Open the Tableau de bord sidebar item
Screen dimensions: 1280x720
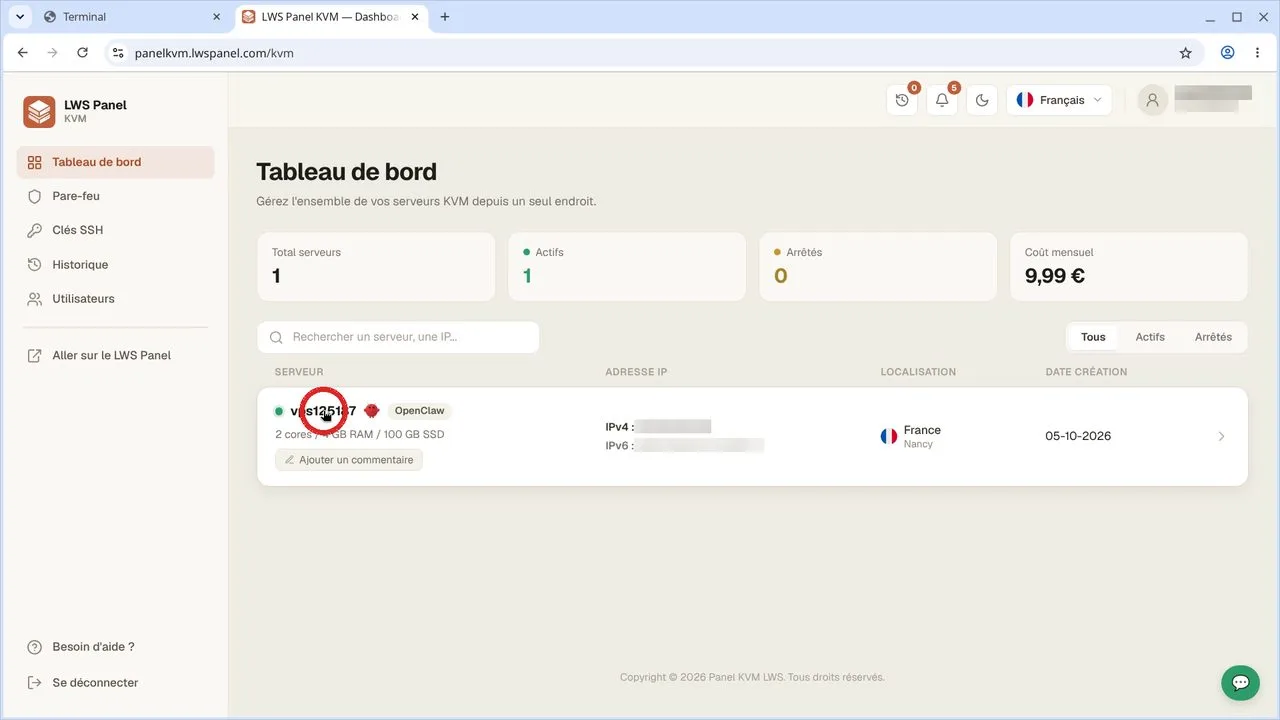click(115, 162)
